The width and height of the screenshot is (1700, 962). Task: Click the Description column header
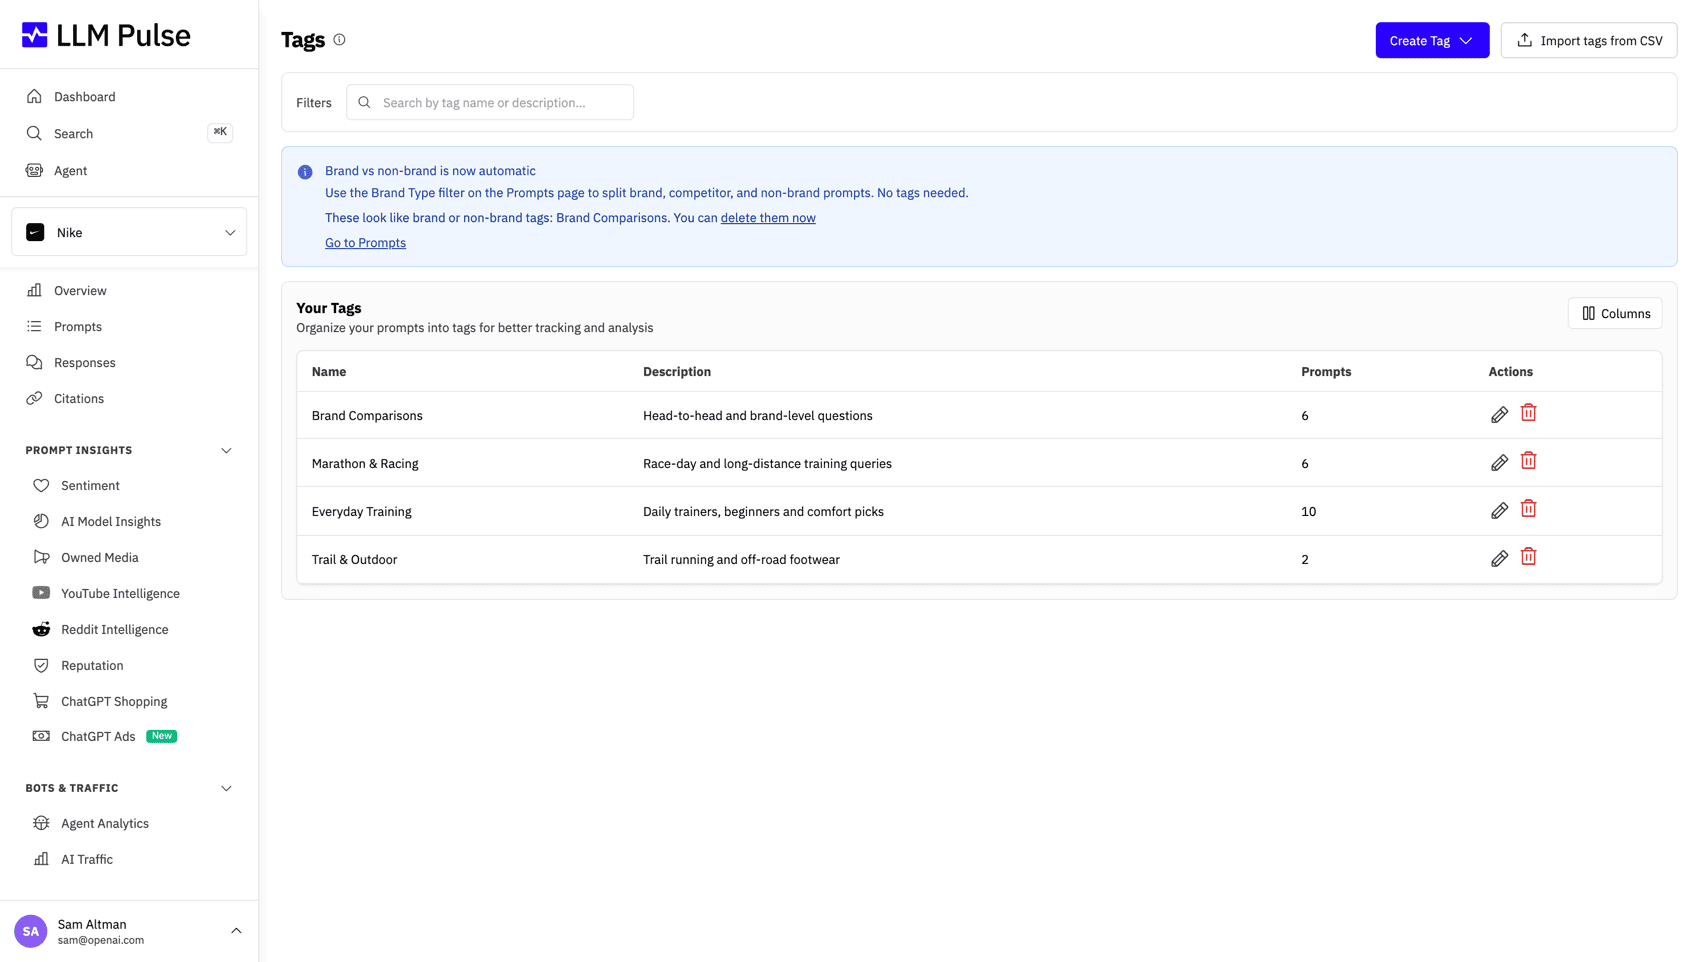tap(677, 372)
